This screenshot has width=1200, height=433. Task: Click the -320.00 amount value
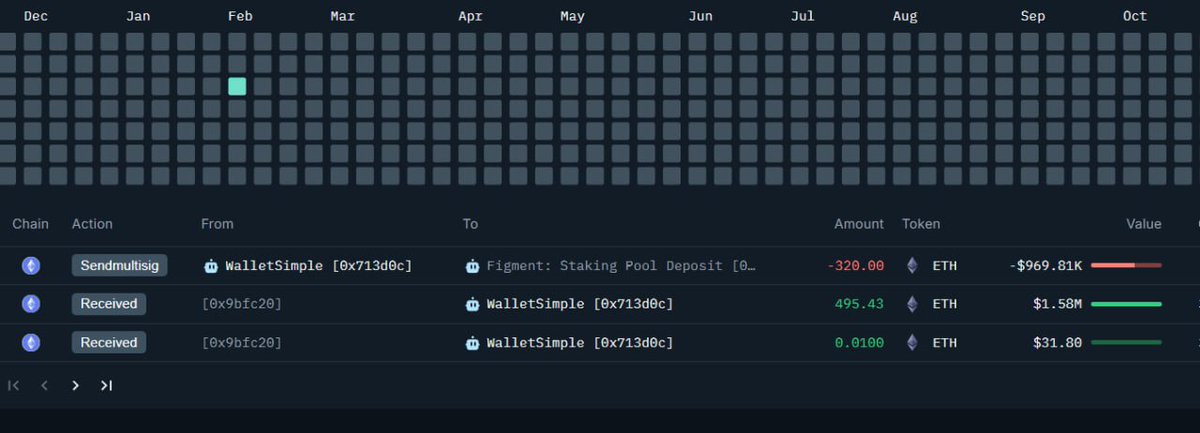tap(856, 265)
